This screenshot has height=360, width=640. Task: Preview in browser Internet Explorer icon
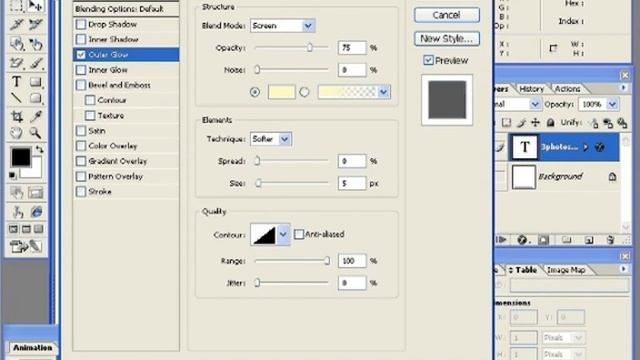[x=36, y=212]
